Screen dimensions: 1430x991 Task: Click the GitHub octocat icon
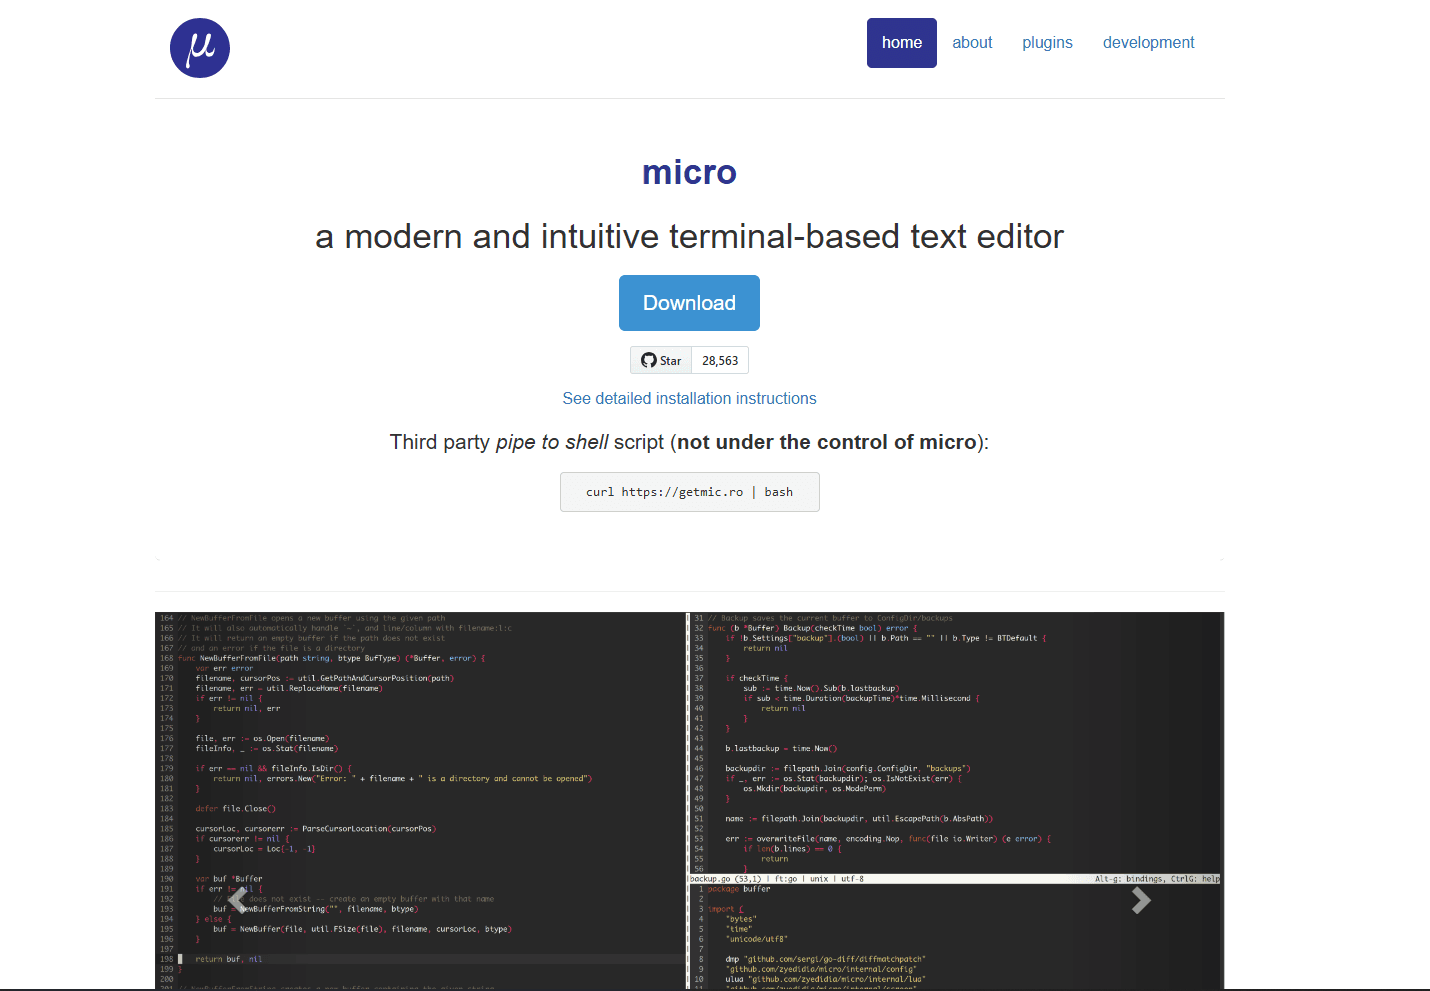pyautogui.click(x=649, y=360)
